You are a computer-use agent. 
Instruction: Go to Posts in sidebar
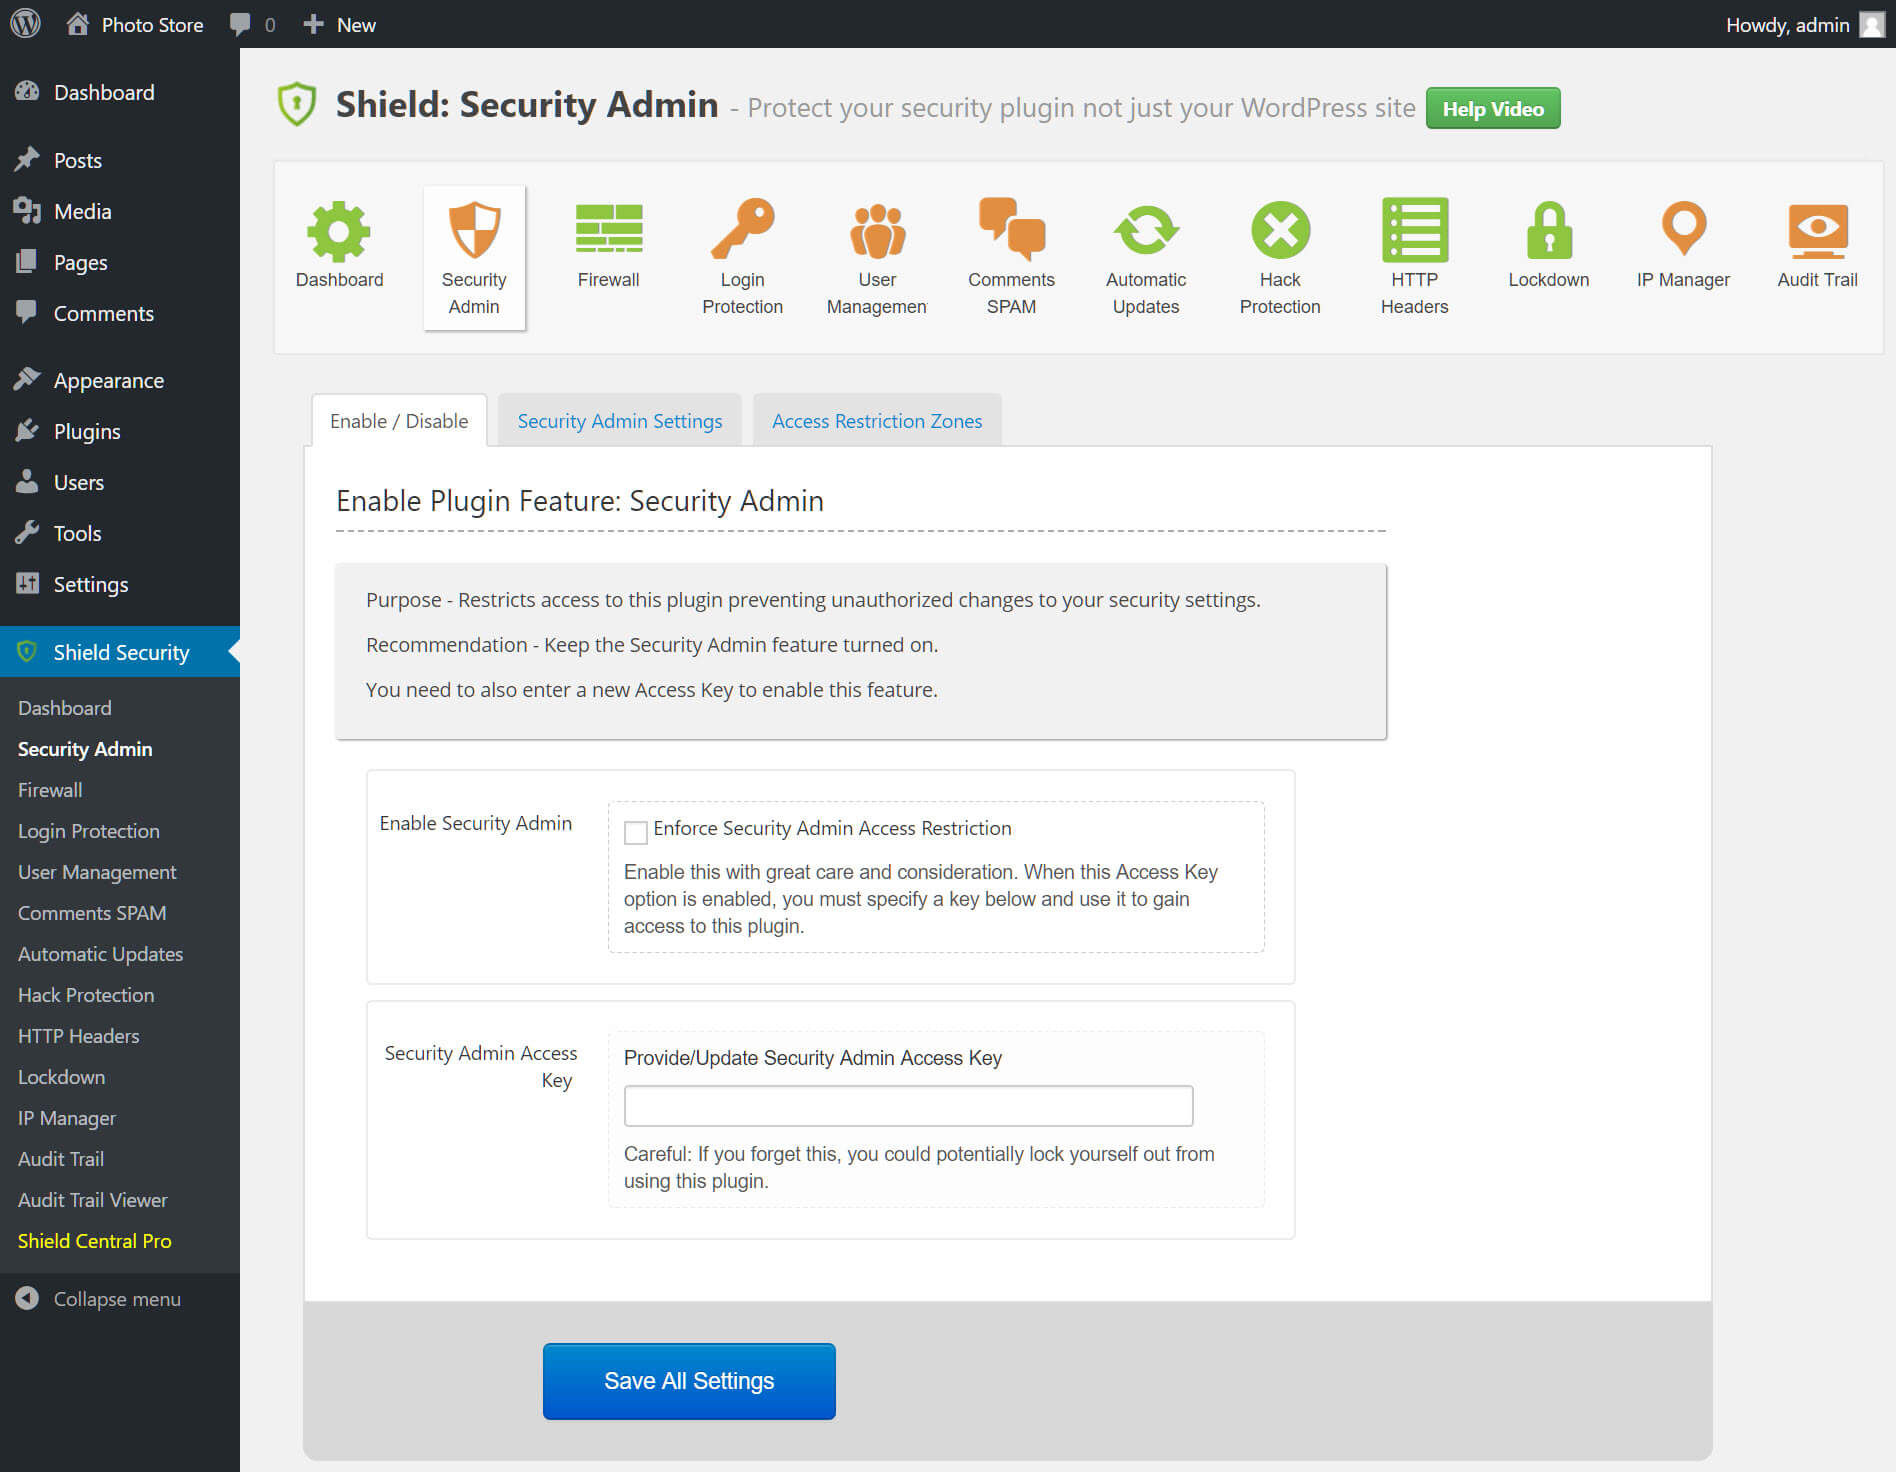pos(78,160)
